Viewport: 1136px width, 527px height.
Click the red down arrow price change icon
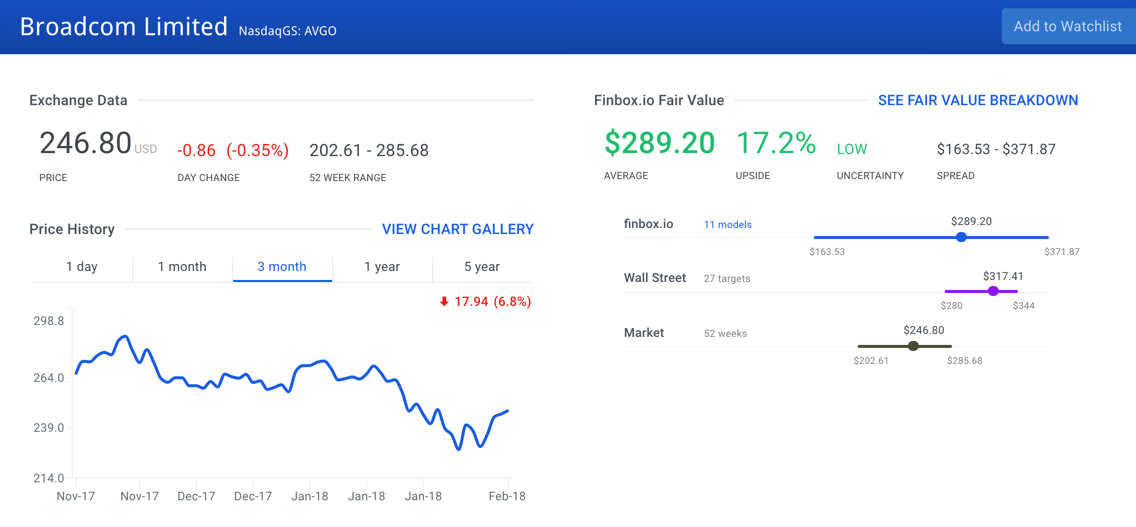tap(444, 302)
